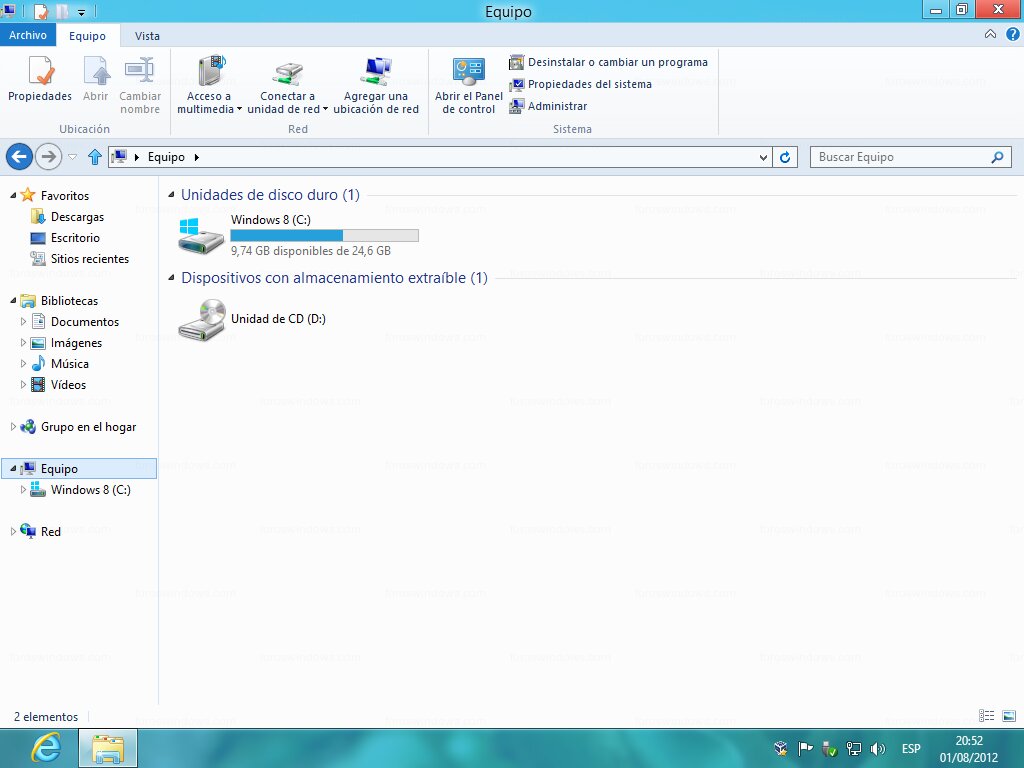Open the volume speaker tray icon
Viewport: 1024px width, 768px height.
coord(878,748)
